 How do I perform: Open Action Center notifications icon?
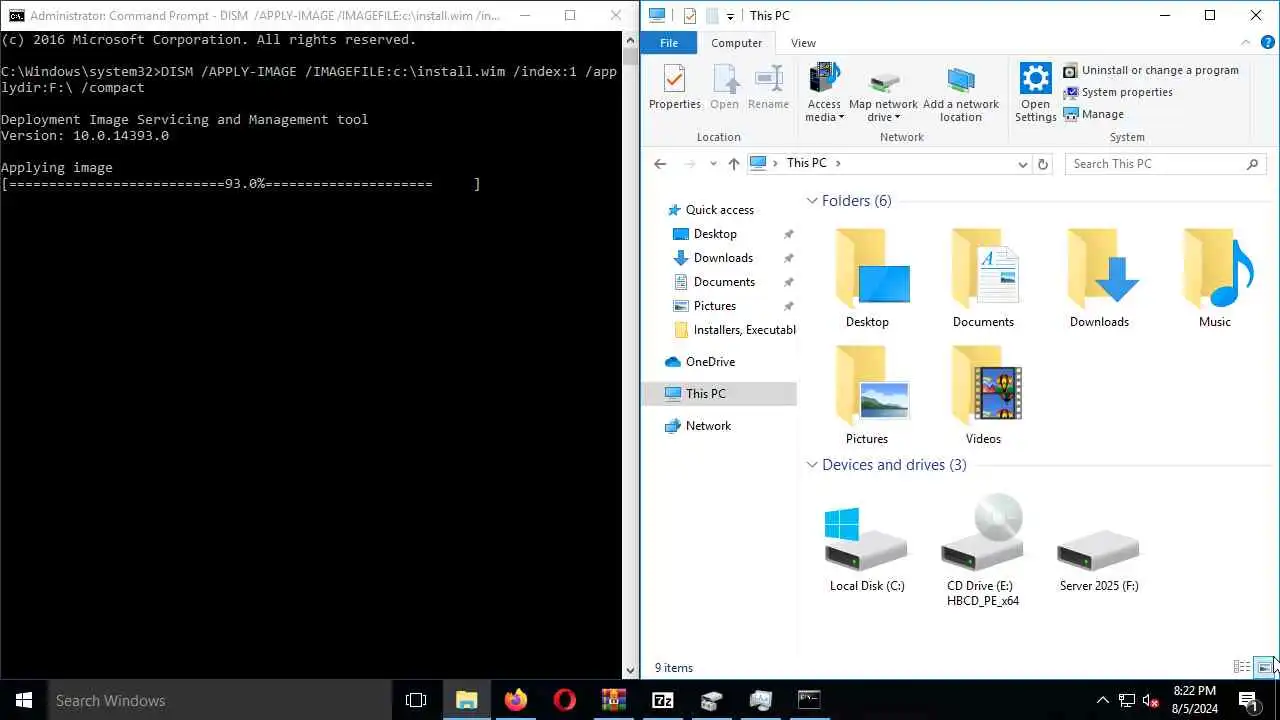click(1247, 700)
